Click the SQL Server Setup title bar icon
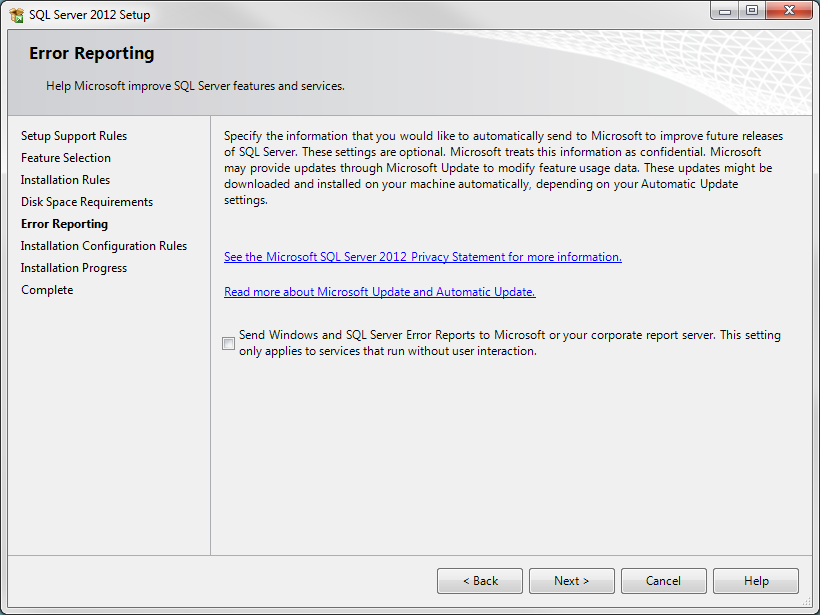The height and width of the screenshot is (615, 820). click(16, 15)
